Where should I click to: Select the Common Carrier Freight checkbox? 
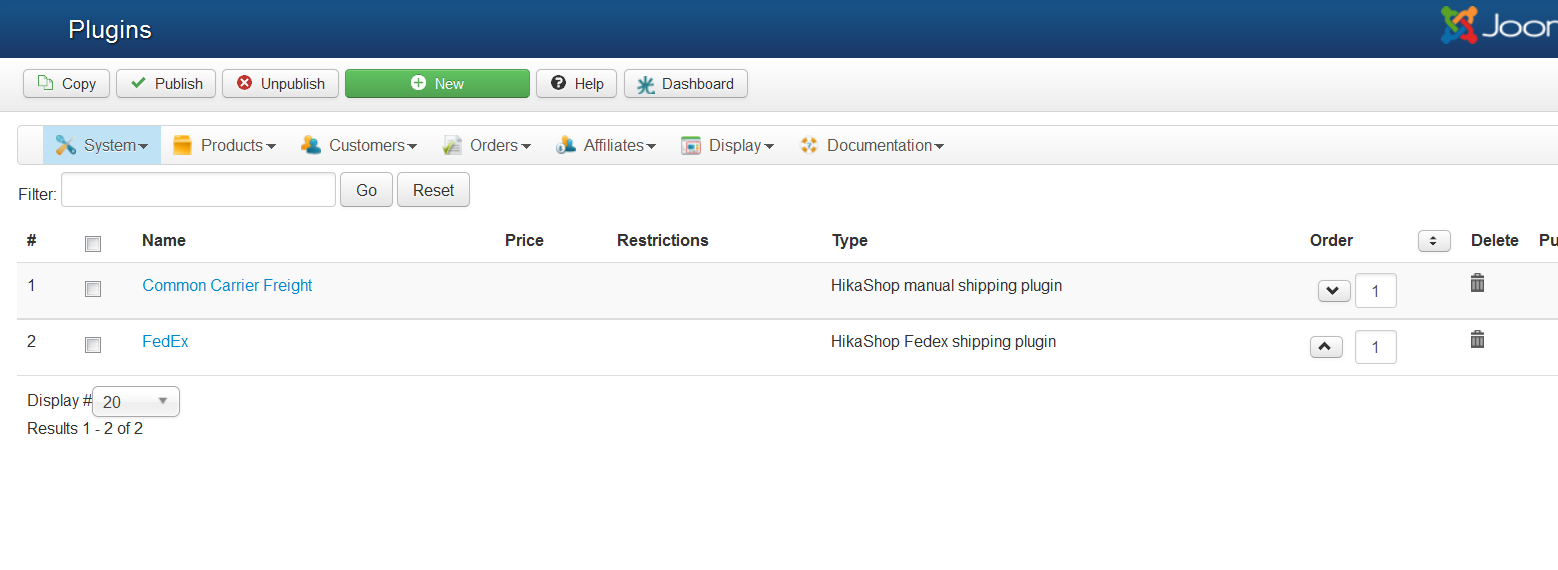click(x=93, y=289)
